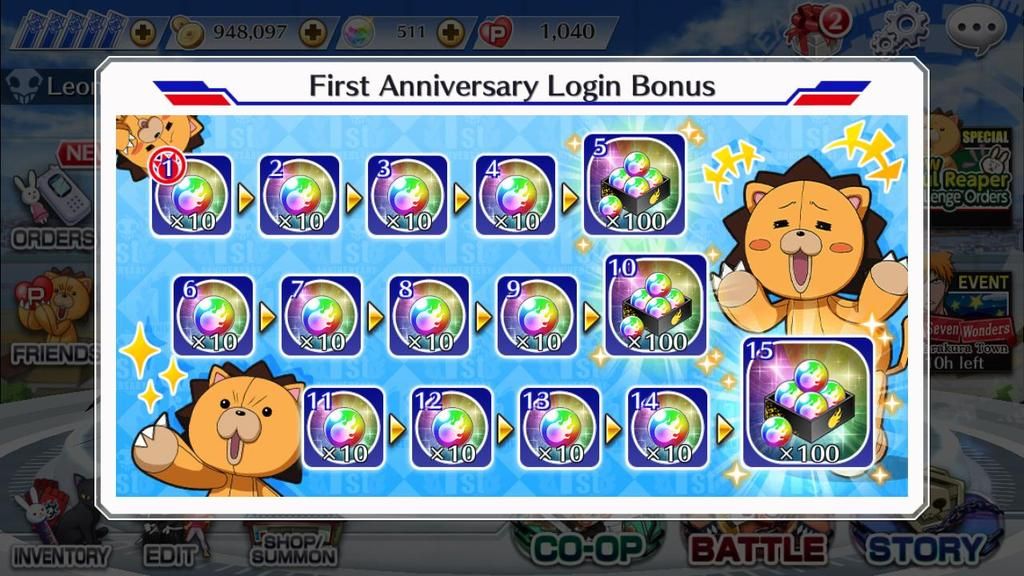The image size is (1024, 576).
Task: Click the day 3 spirit orb icon
Action: pos(408,195)
